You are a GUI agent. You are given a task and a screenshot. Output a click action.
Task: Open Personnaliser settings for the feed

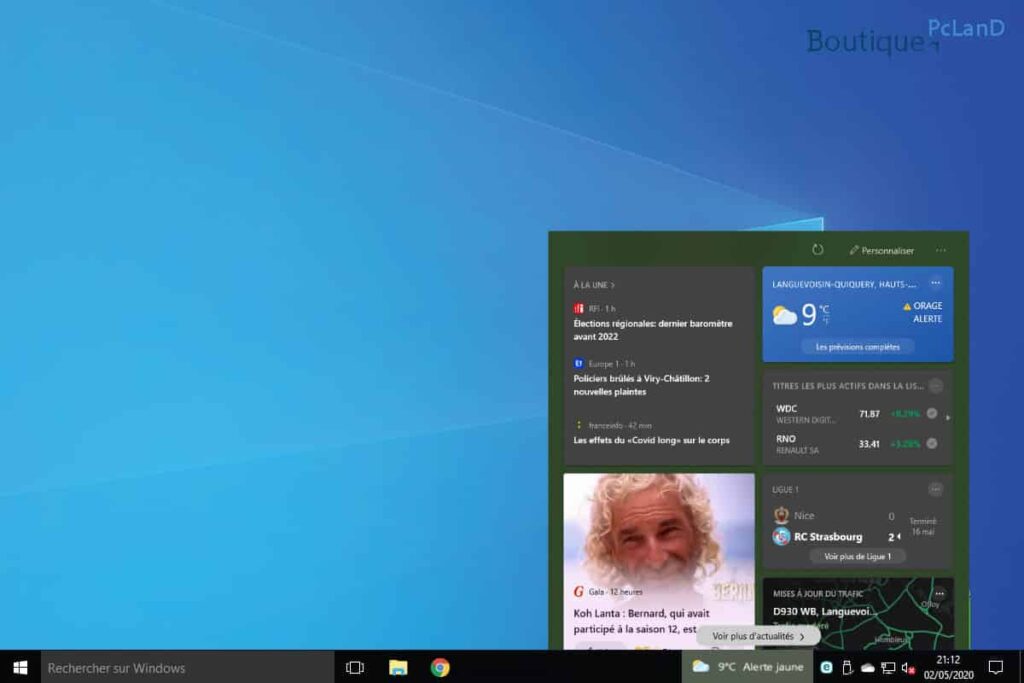click(881, 250)
